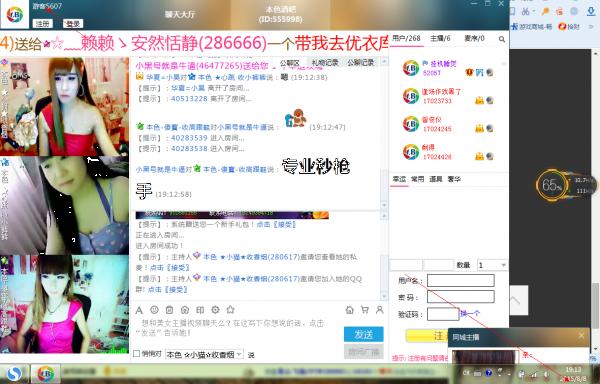Open the user profile person icon
600x384 pixels.
pyautogui.click(x=380, y=310)
